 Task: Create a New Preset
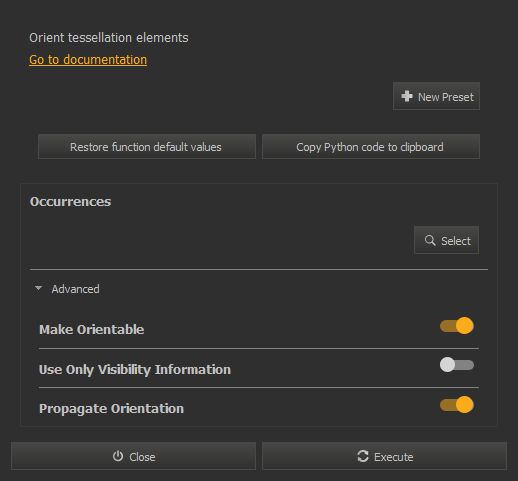click(x=436, y=96)
